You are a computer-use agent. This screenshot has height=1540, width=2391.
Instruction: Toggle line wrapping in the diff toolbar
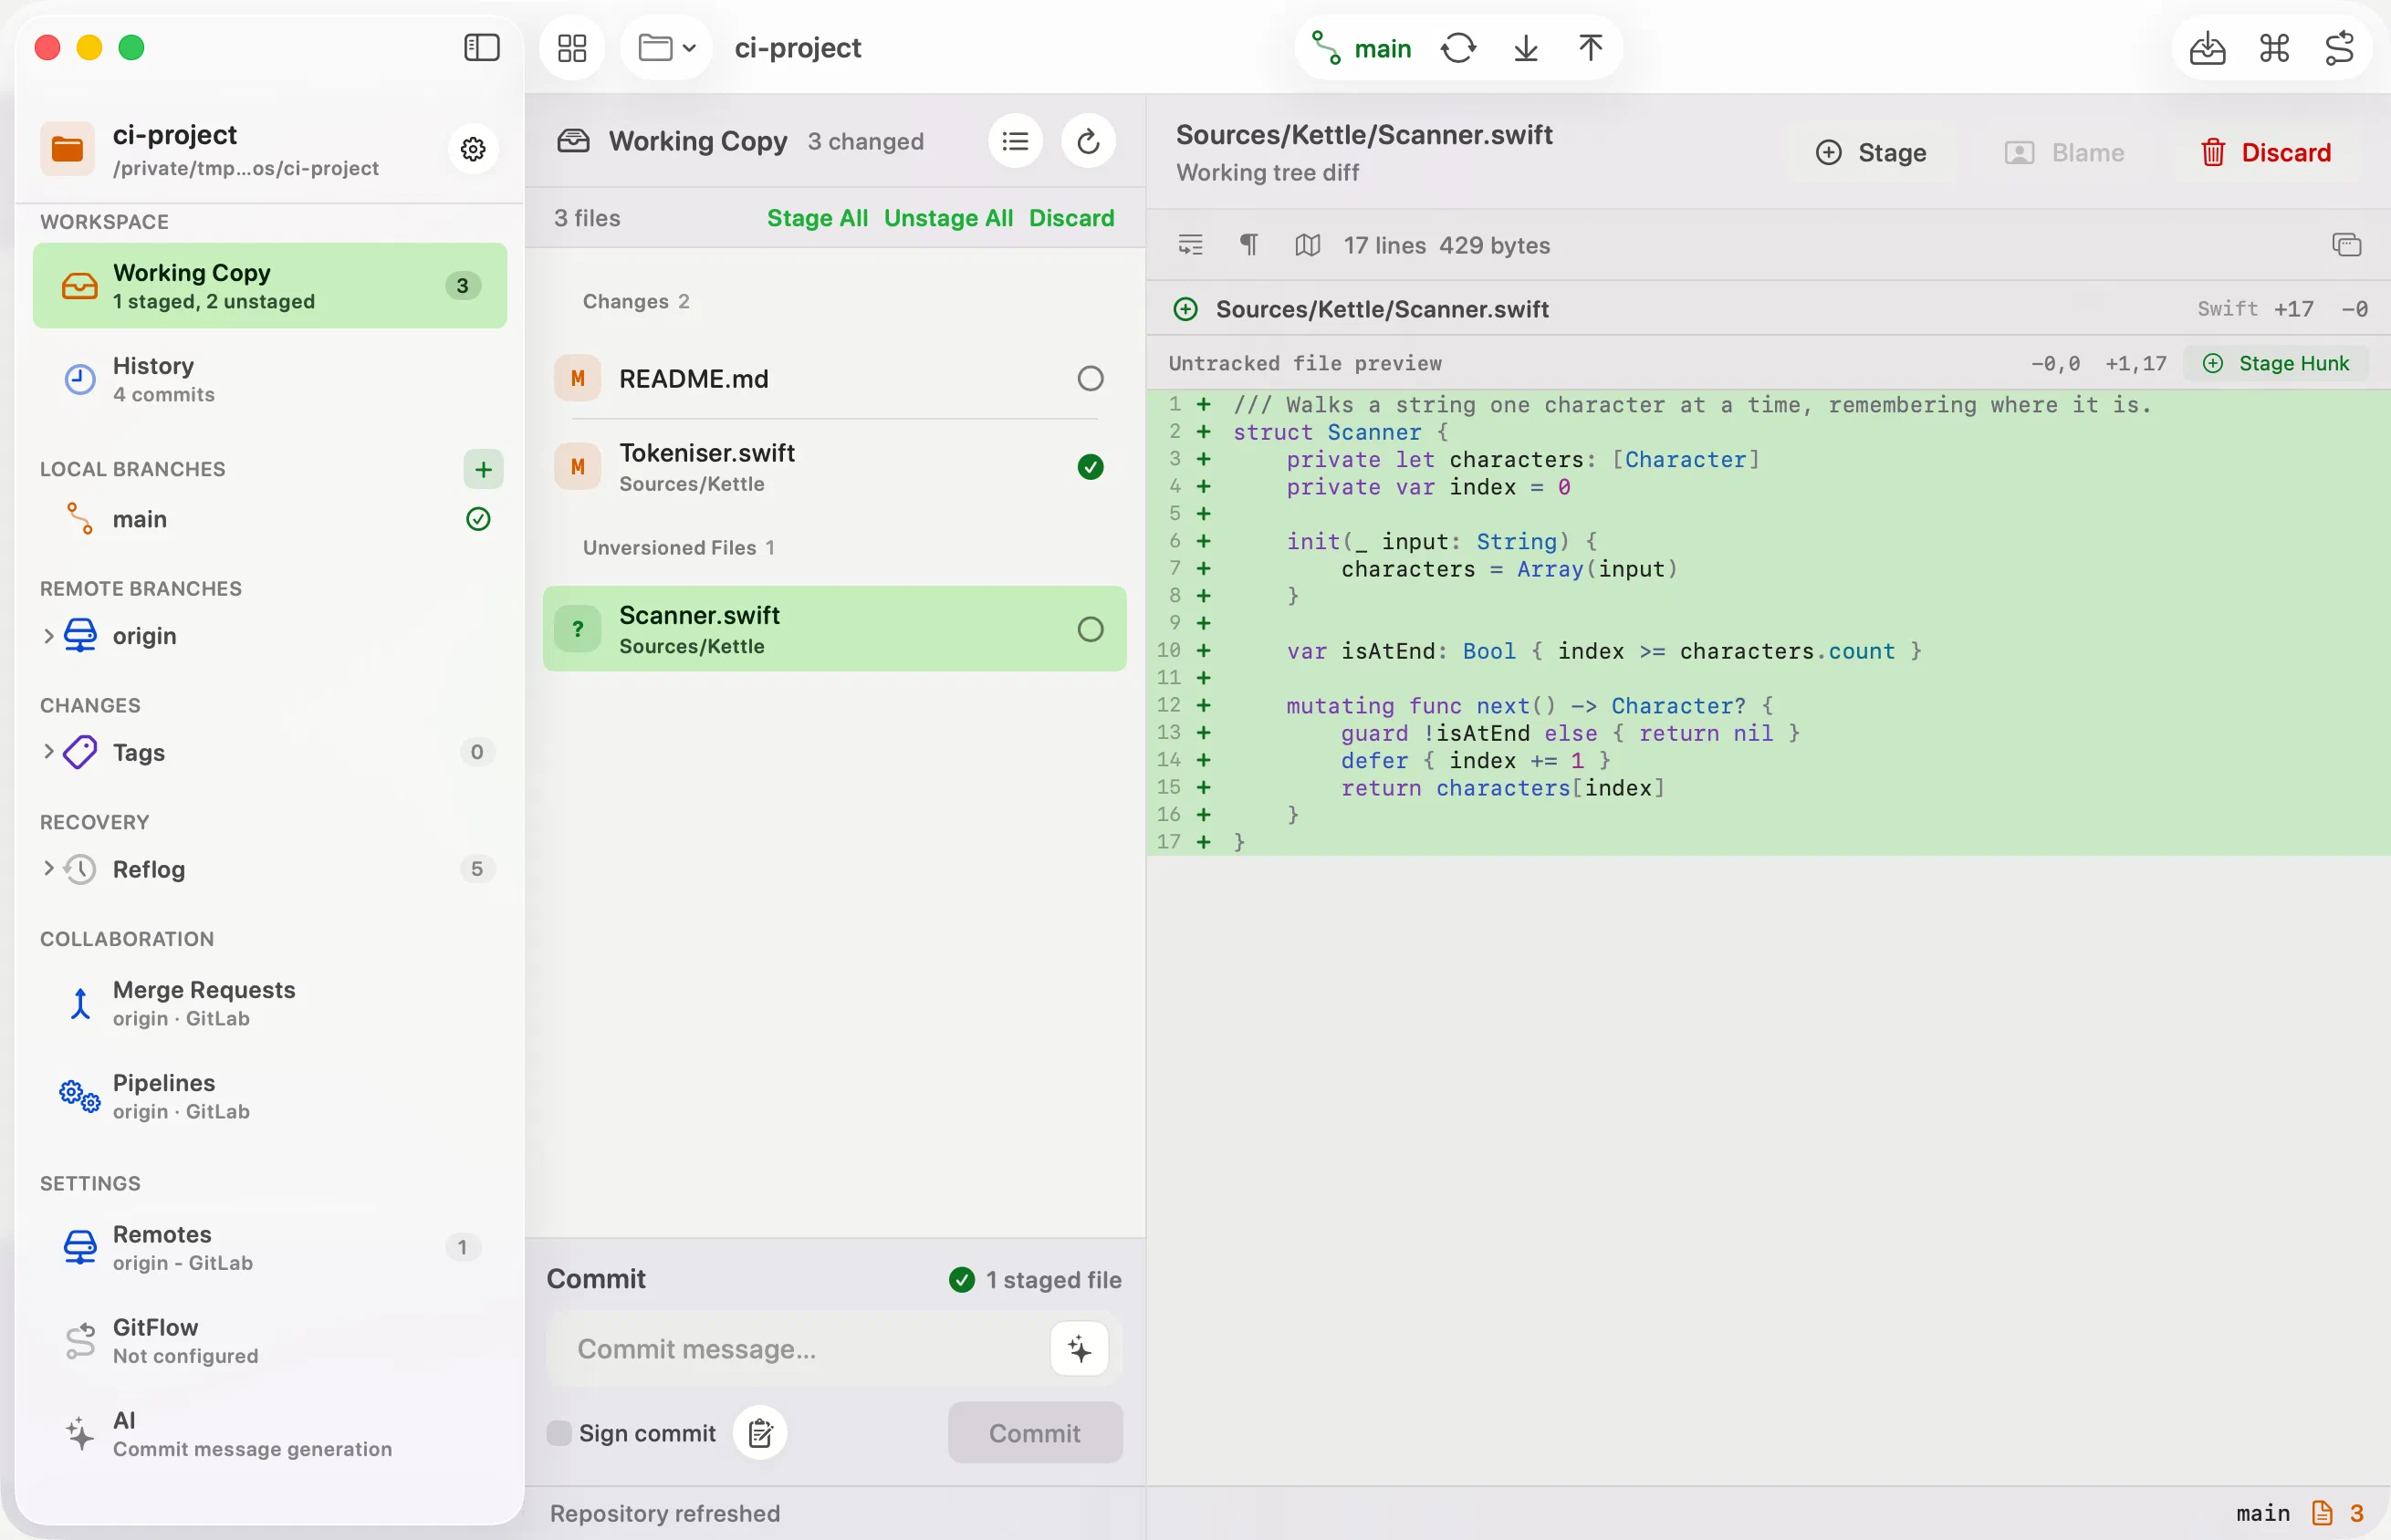(1190, 245)
